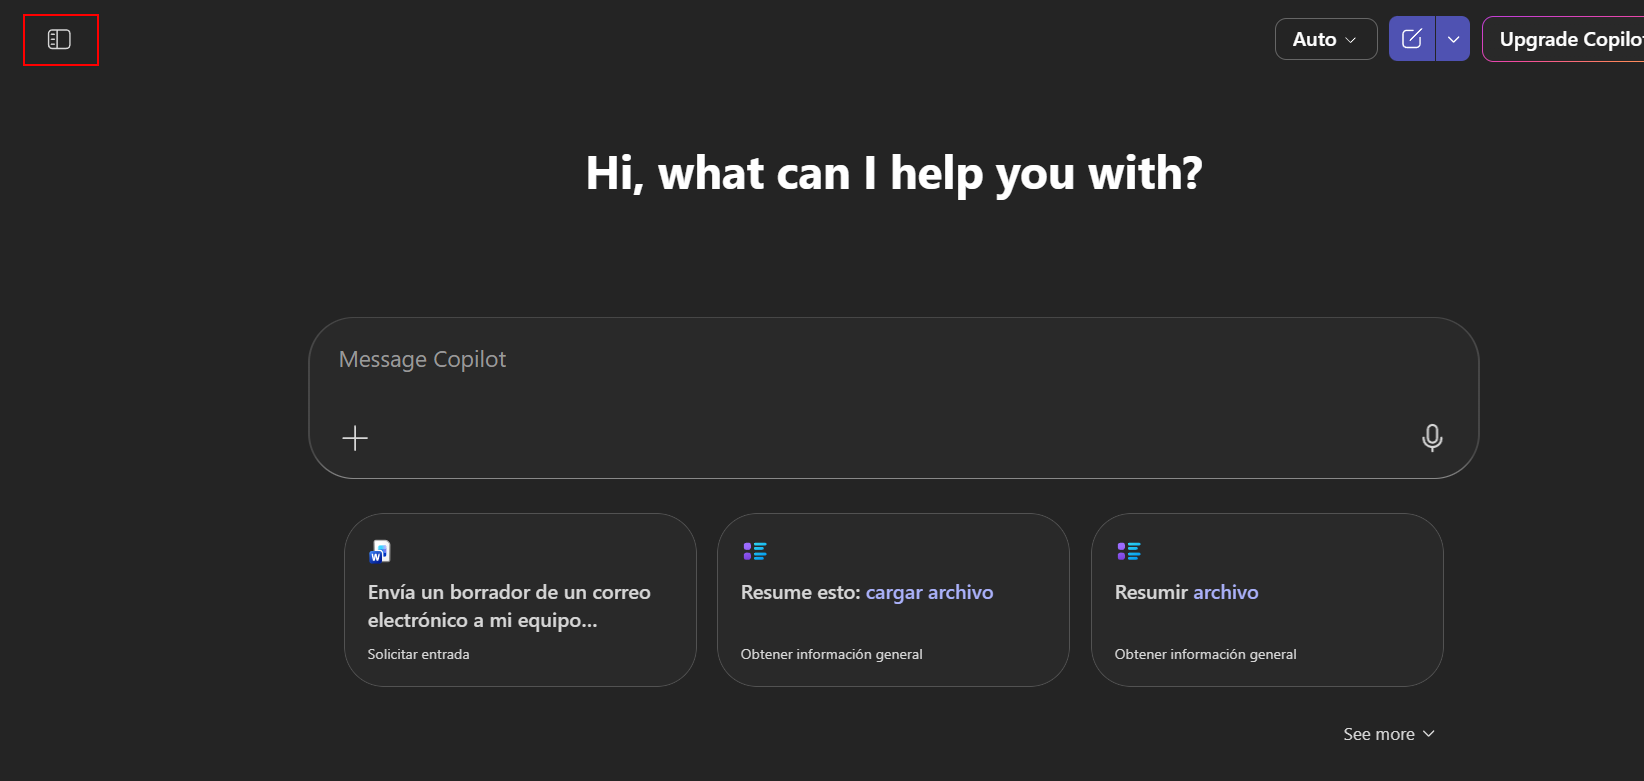The height and width of the screenshot is (781, 1644).
Task: Click 'Obtener información general' under Resume esto
Action: (x=831, y=654)
